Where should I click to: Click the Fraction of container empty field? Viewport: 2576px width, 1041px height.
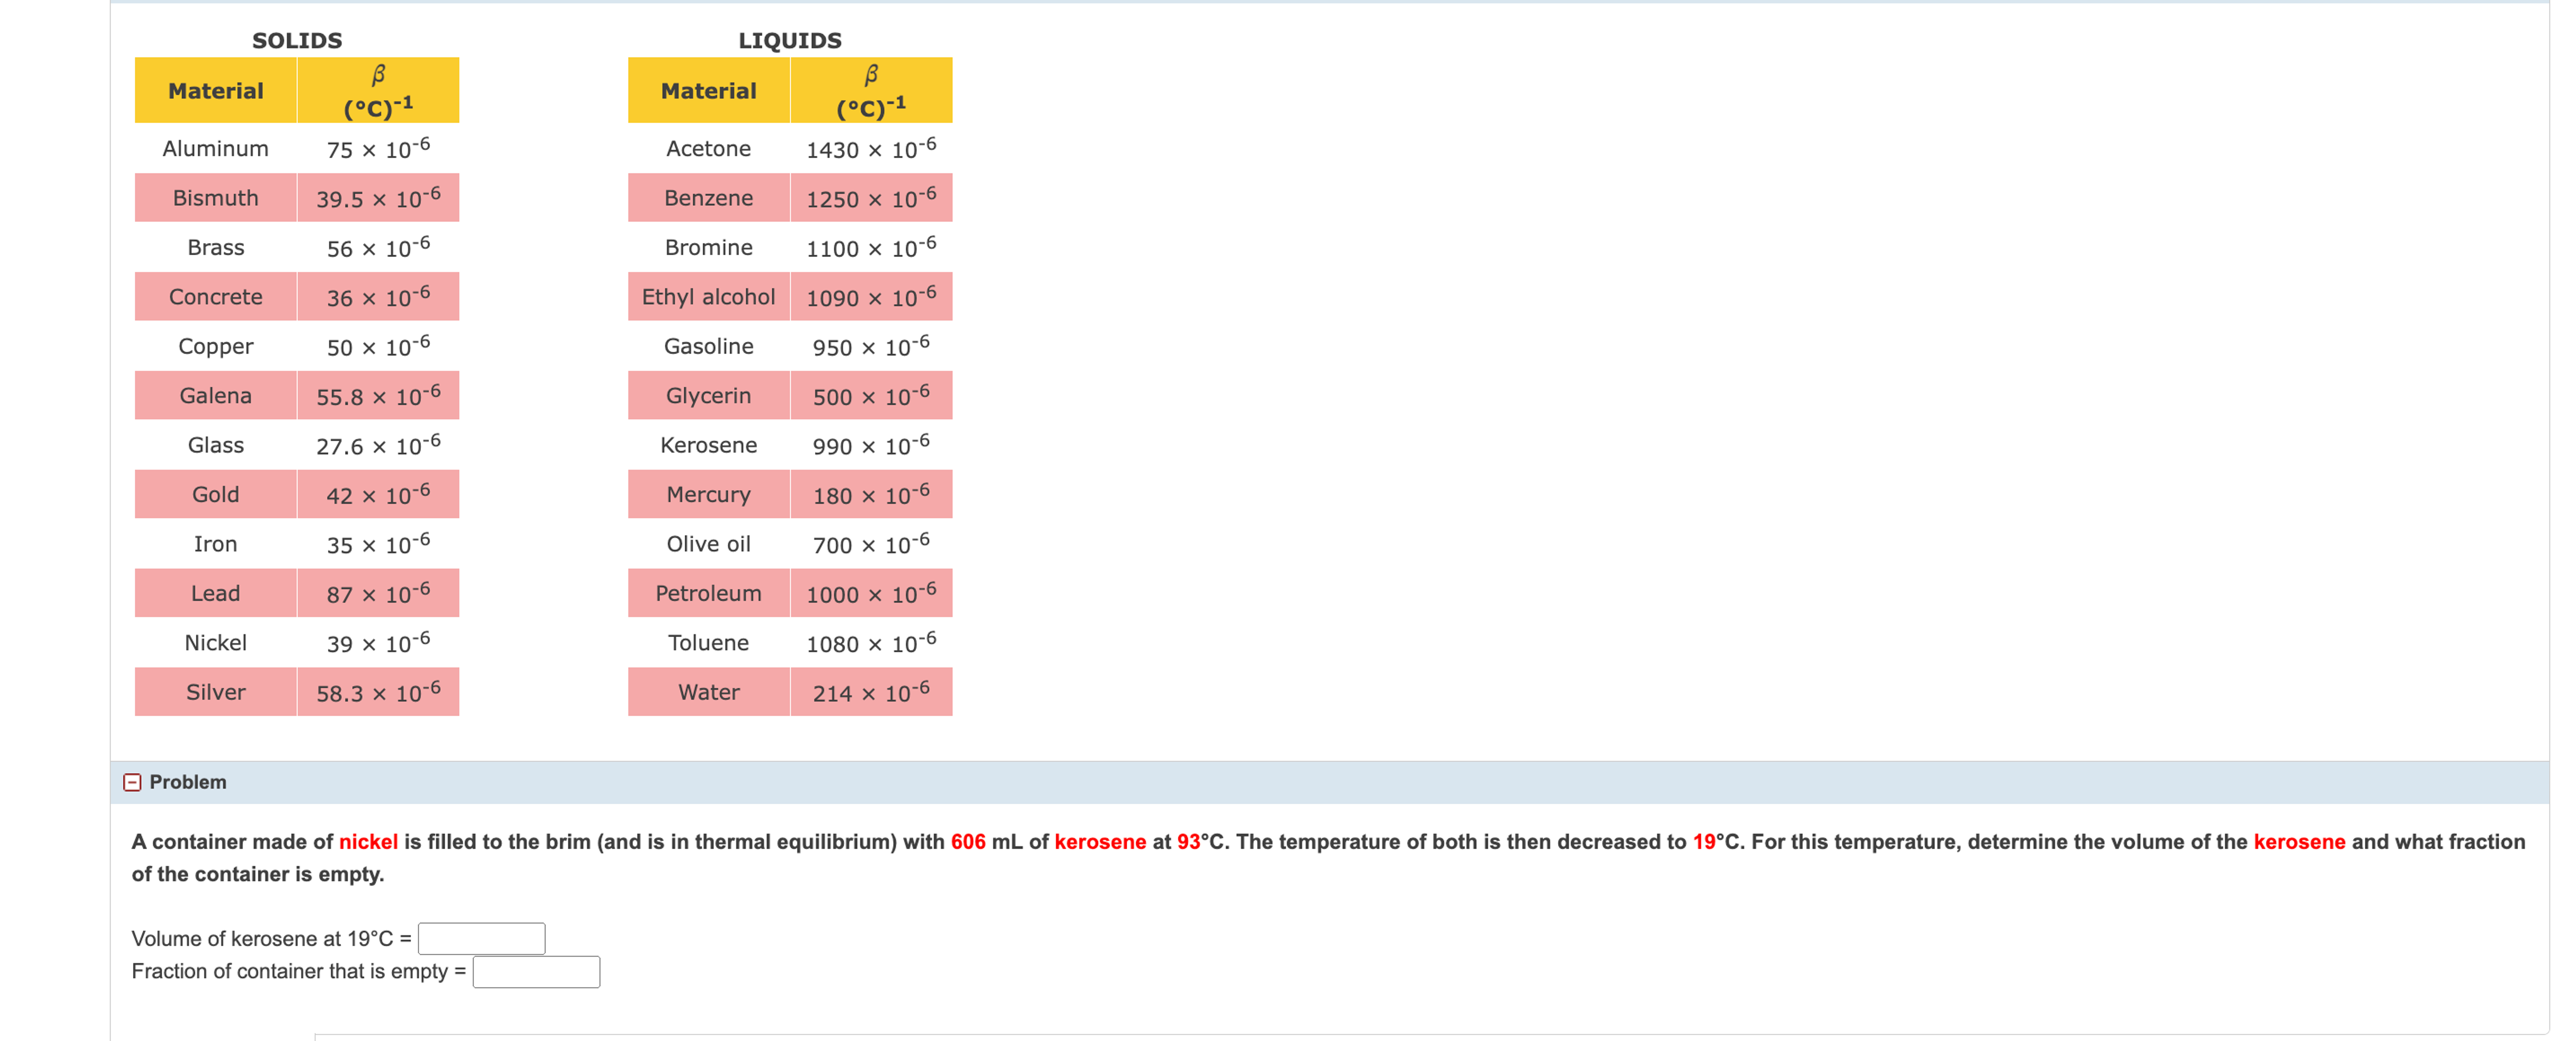[x=536, y=971]
